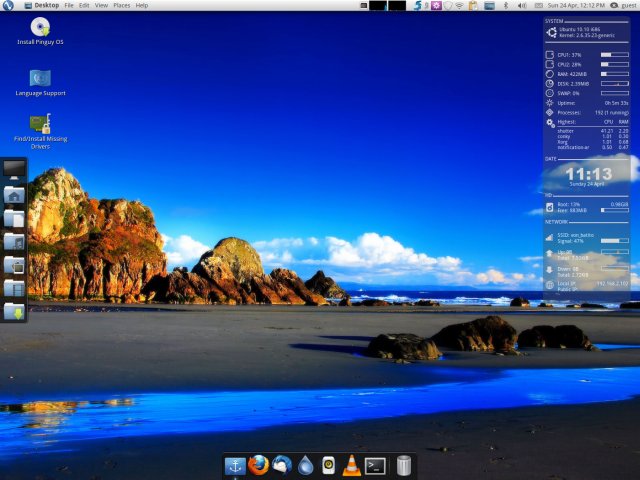Click the Pinguy logo menu in top panel

[x=8, y=5]
